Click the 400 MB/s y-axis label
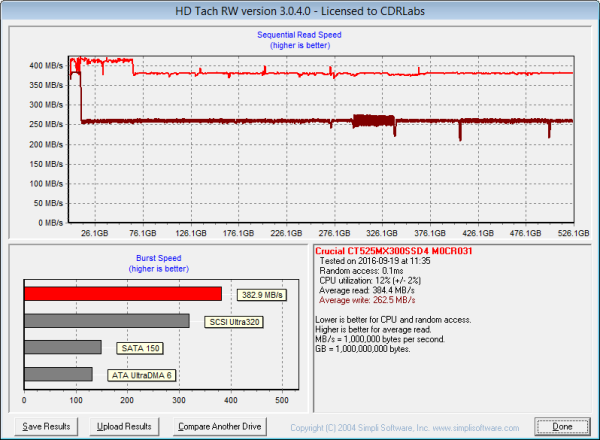The image size is (600, 440). (x=46, y=66)
